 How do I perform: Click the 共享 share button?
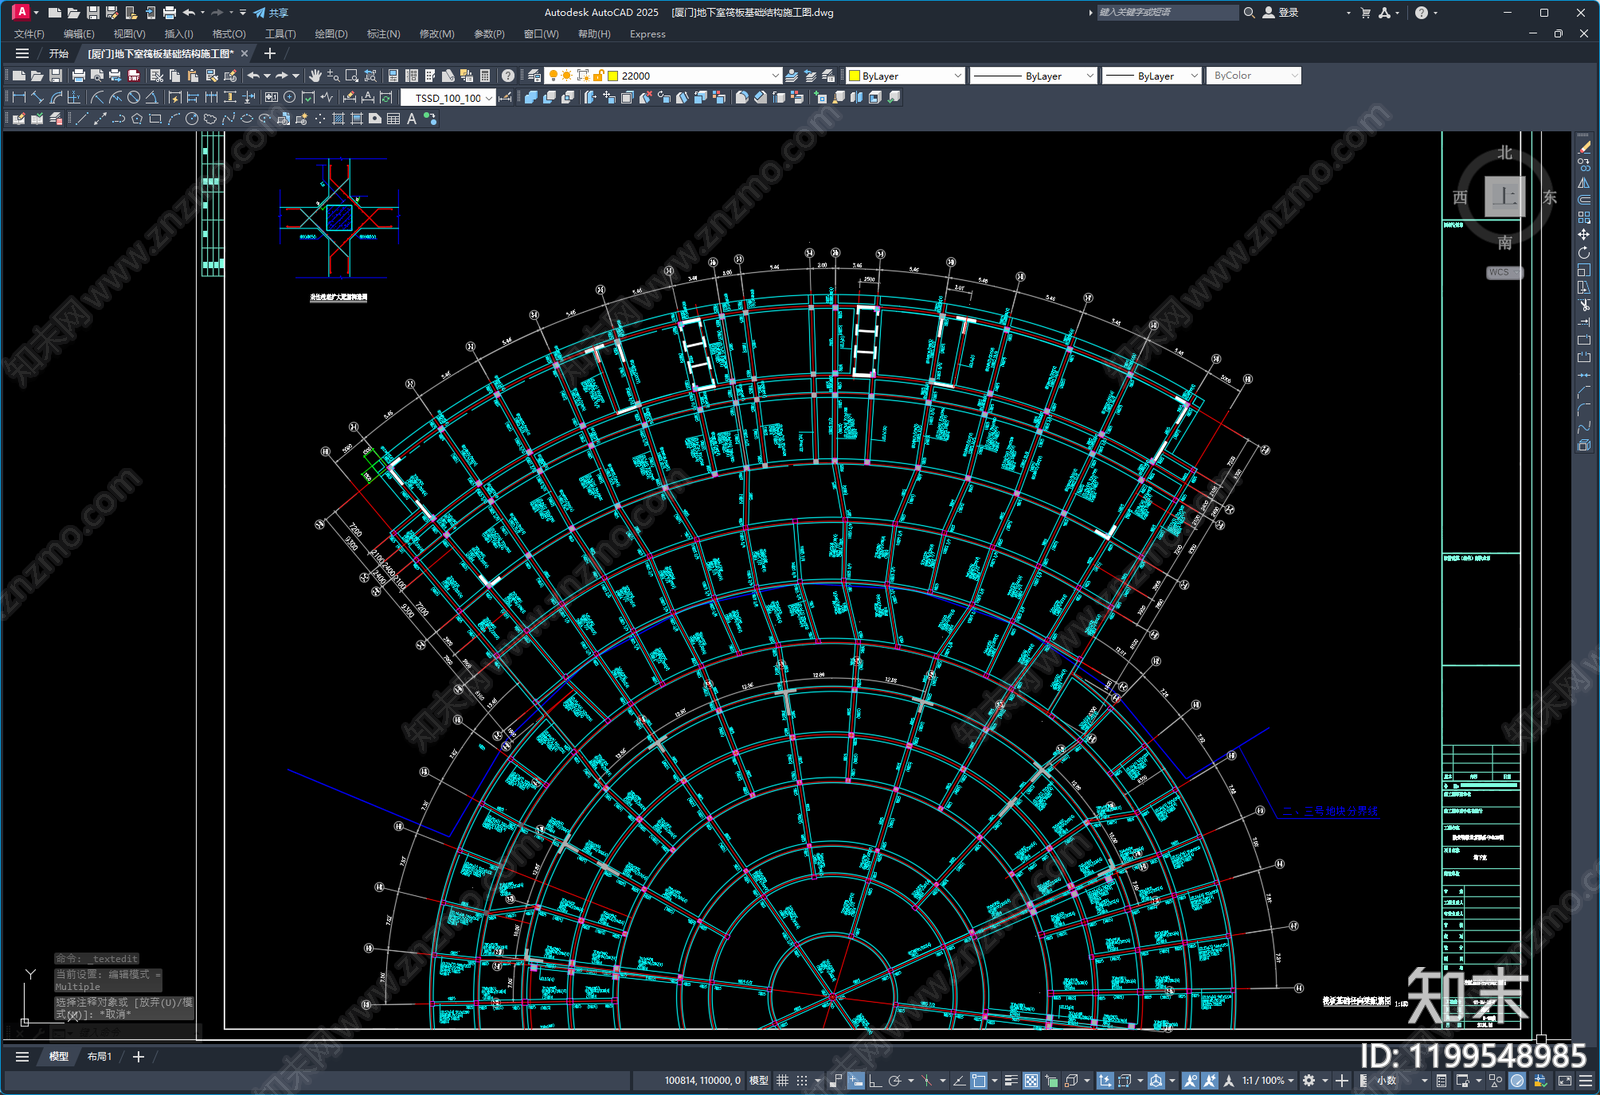click(271, 13)
